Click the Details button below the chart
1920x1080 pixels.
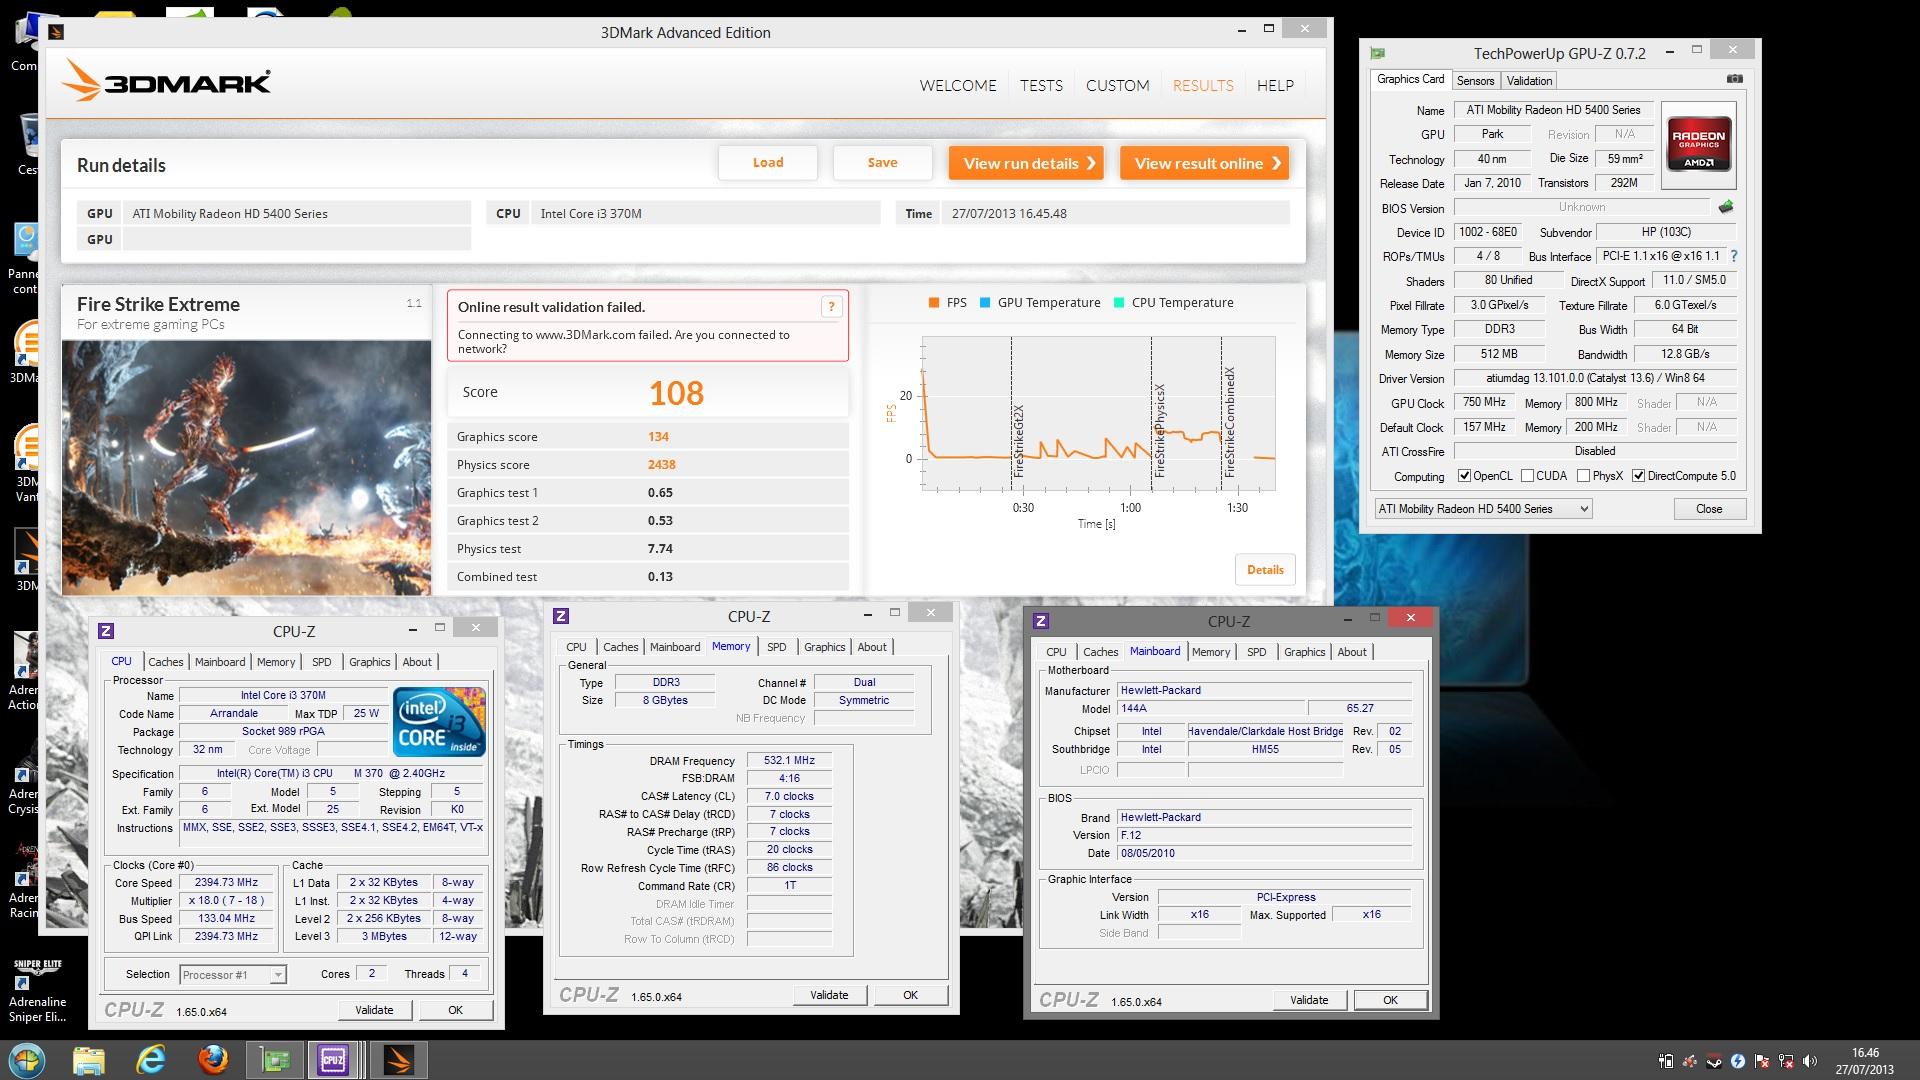point(1265,570)
